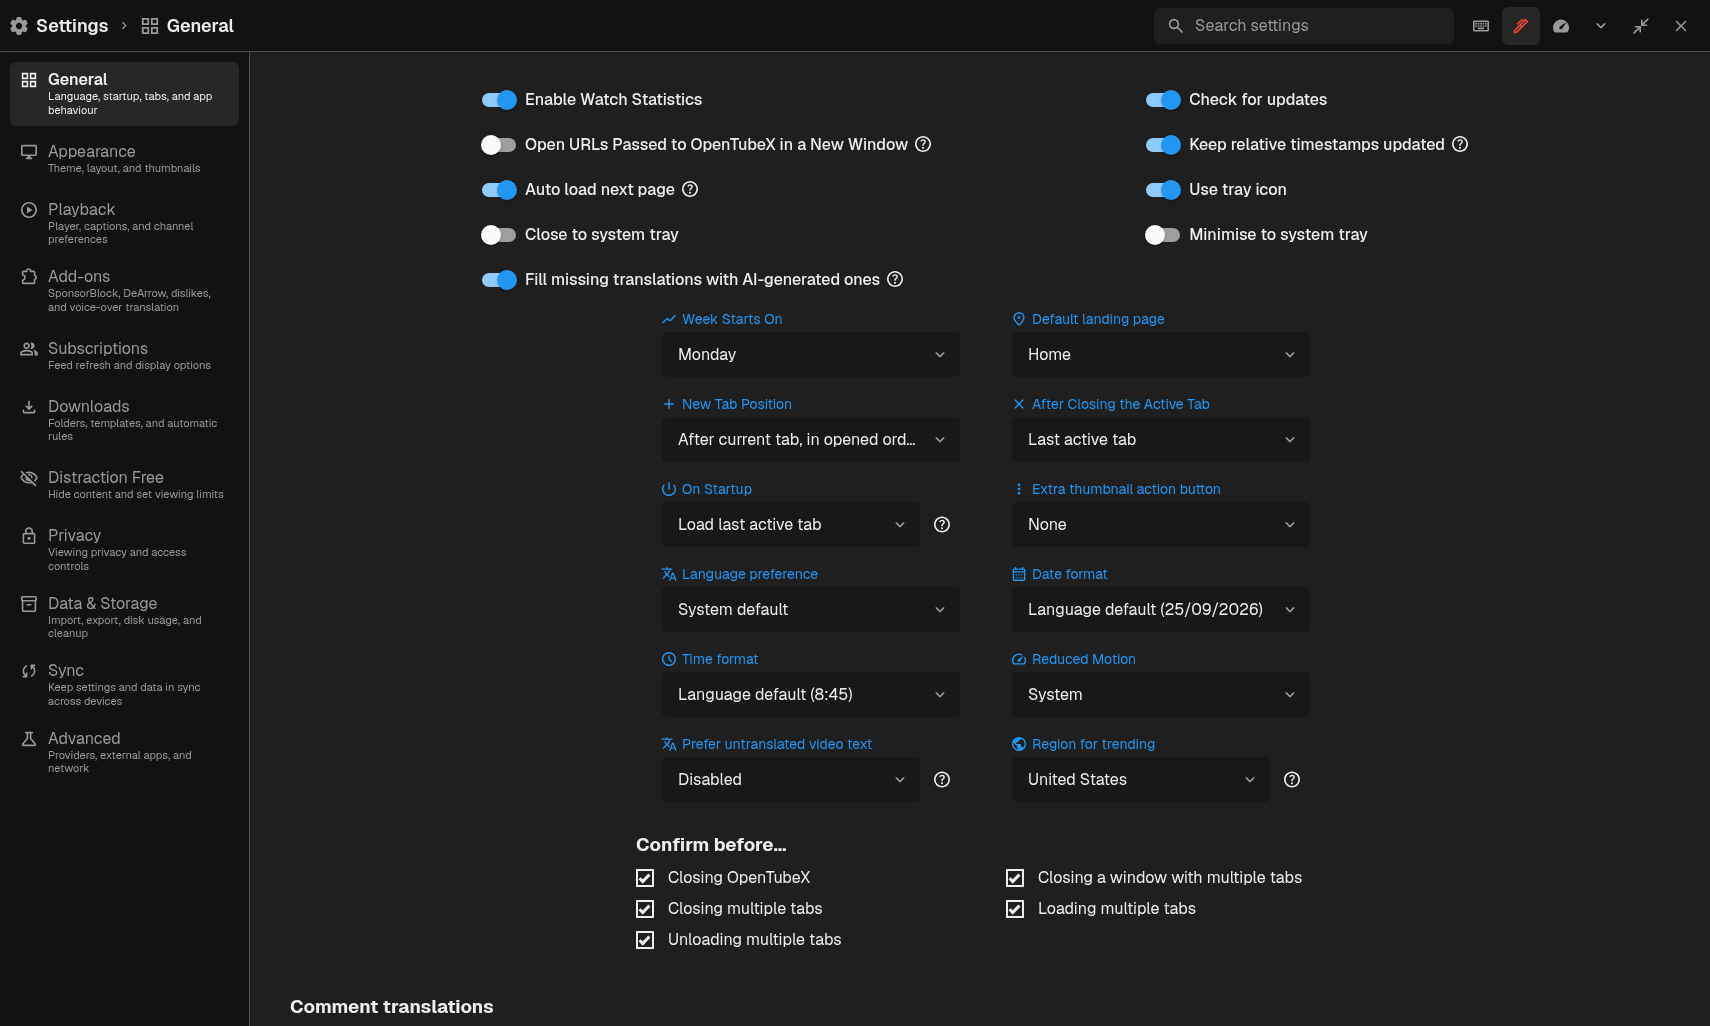Click help icon next to Auto load next page

(x=690, y=189)
